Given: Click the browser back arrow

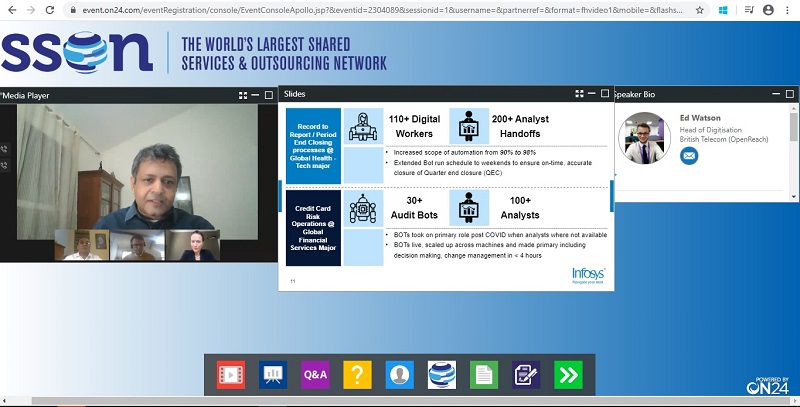Looking at the screenshot, I should [x=12, y=10].
